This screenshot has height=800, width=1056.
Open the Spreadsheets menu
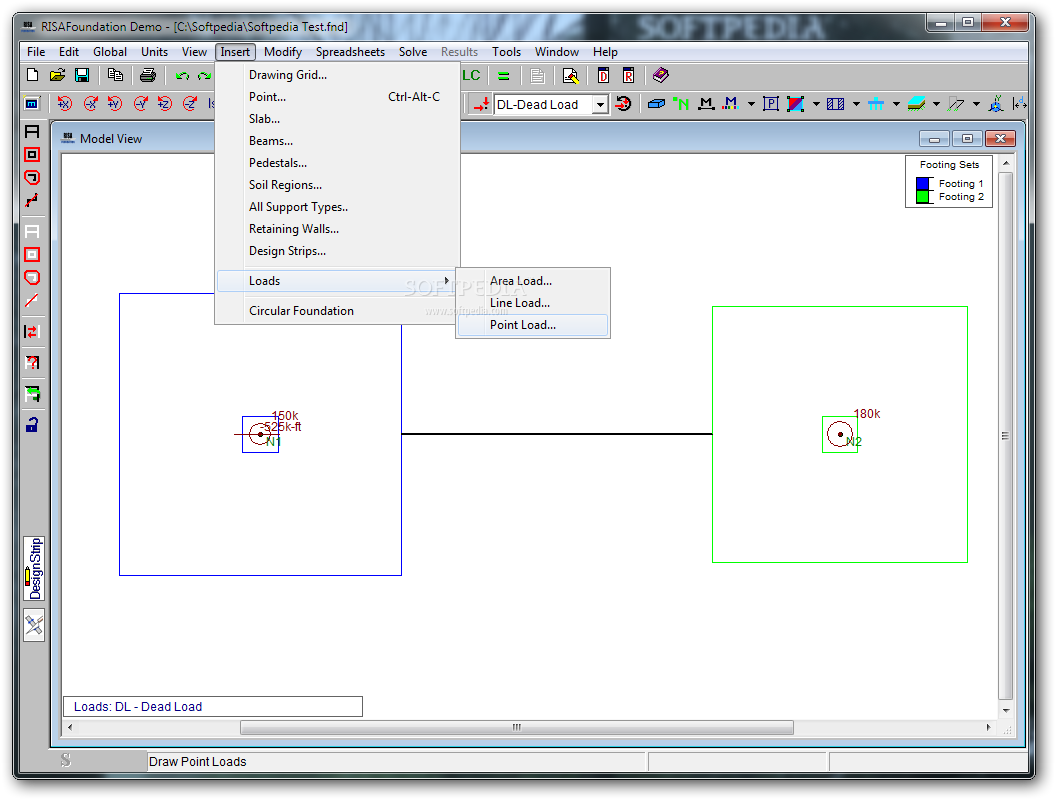click(x=350, y=52)
